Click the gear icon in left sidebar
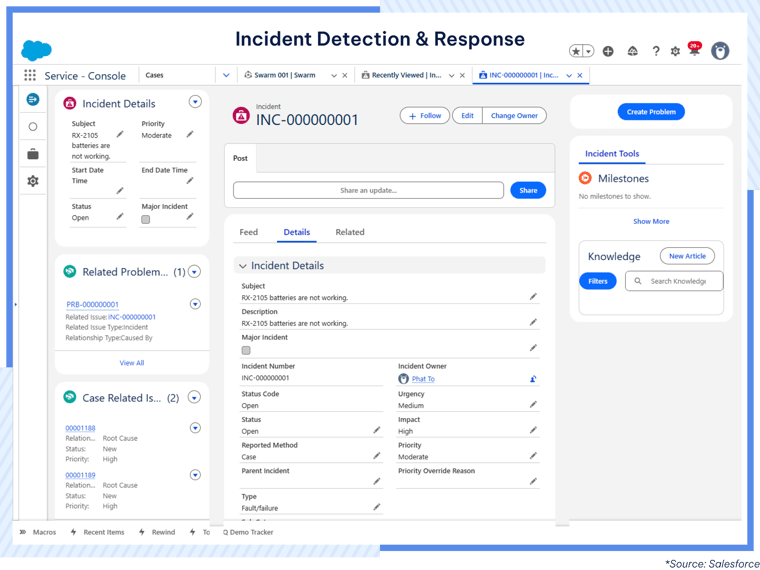Viewport: 760px width, 570px height. click(33, 181)
